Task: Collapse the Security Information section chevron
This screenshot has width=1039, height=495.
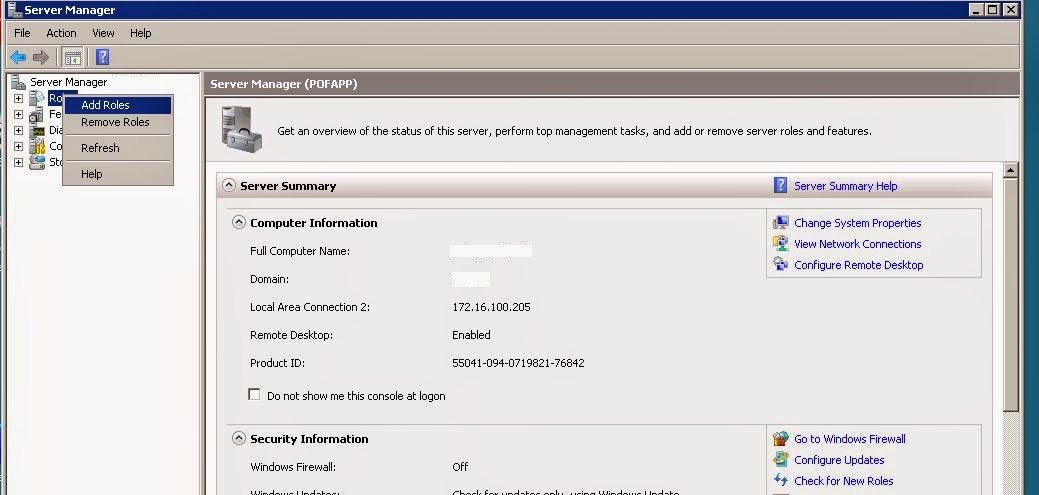Action: pos(239,439)
